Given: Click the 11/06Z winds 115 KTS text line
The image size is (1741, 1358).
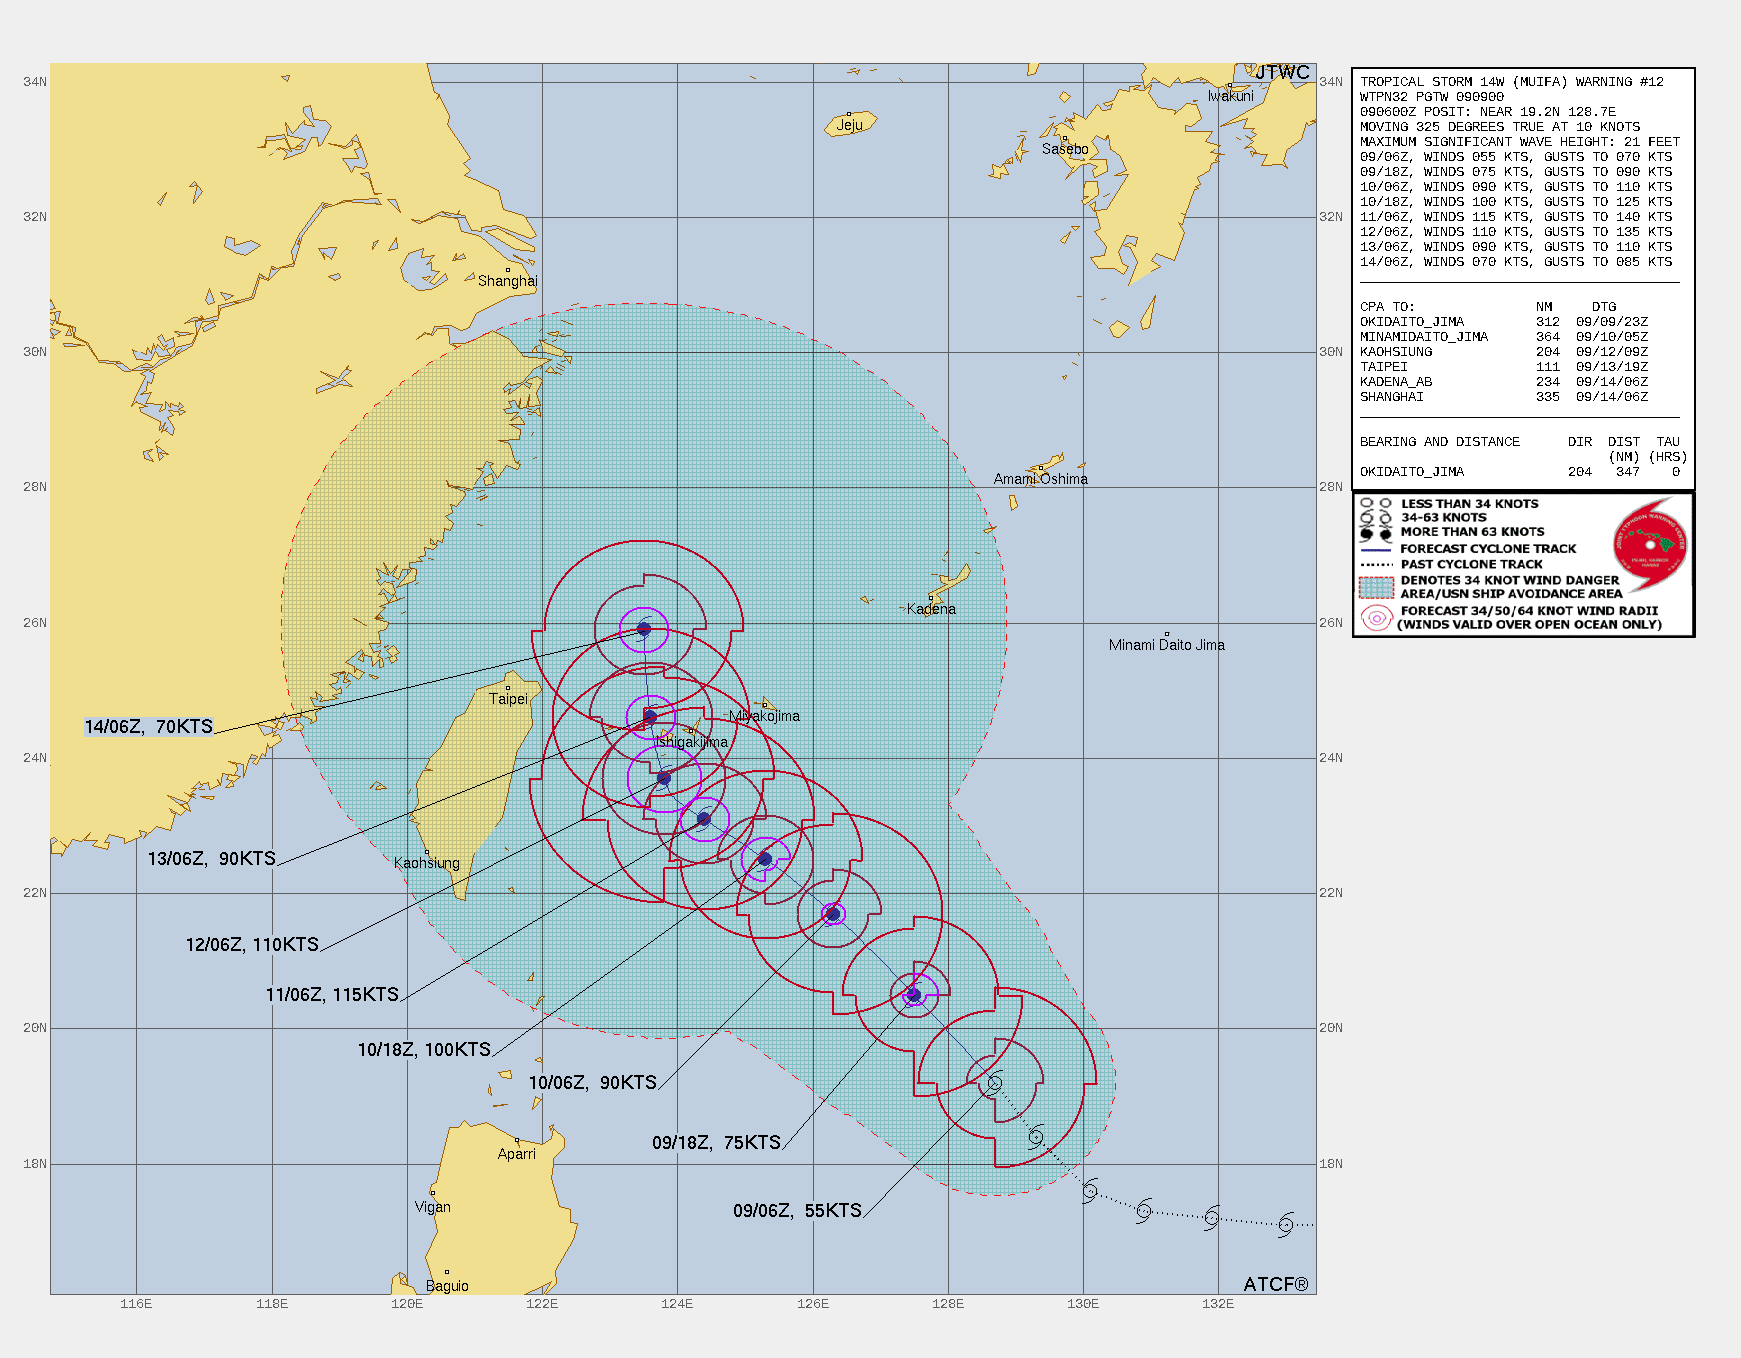Looking at the screenshot, I should tap(1516, 217).
